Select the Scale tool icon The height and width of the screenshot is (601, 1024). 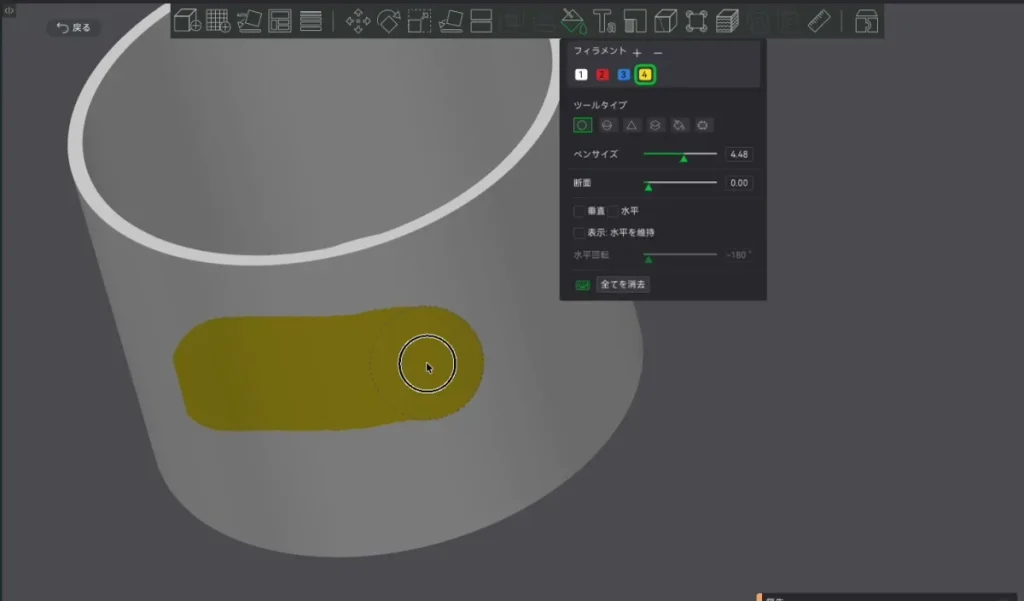[419, 21]
